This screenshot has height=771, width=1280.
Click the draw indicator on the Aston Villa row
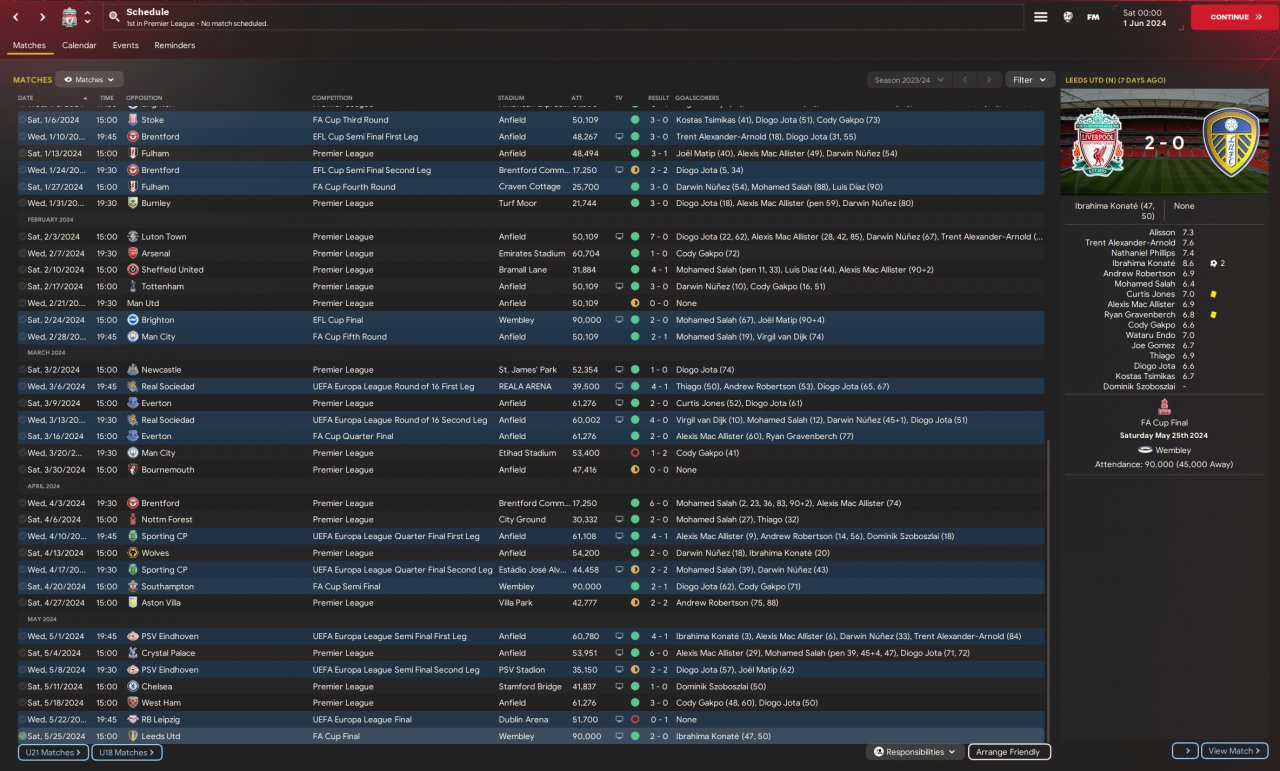point(635,603)
